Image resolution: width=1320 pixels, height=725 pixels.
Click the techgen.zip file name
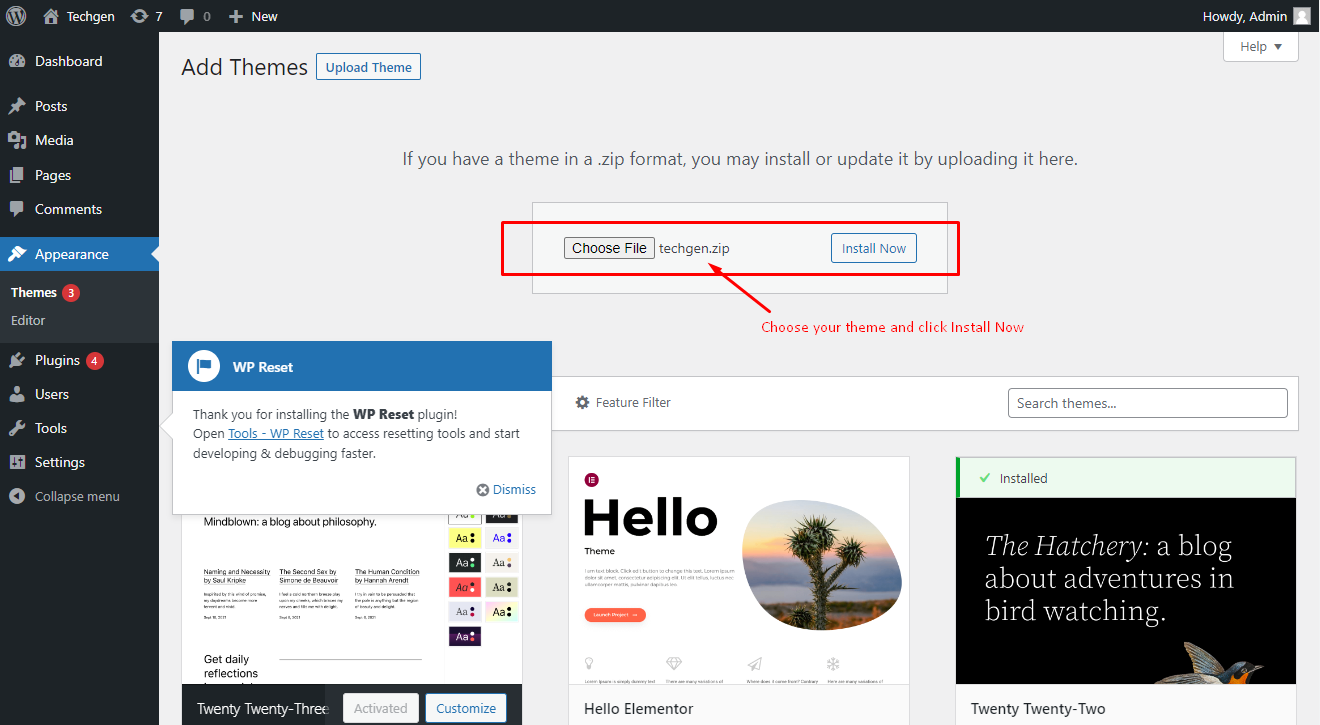point(694,249)
